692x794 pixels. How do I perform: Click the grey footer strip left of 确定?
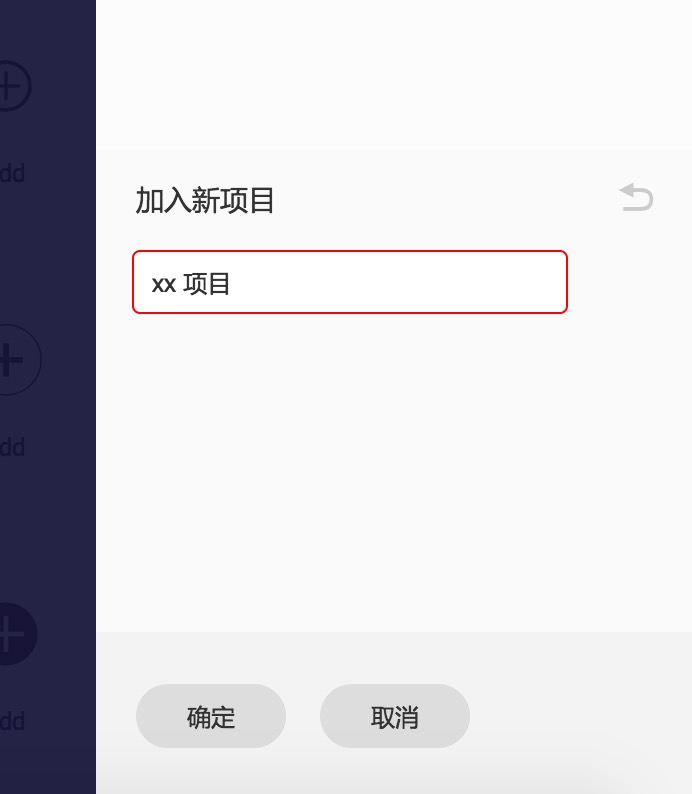tap(115, 716)
